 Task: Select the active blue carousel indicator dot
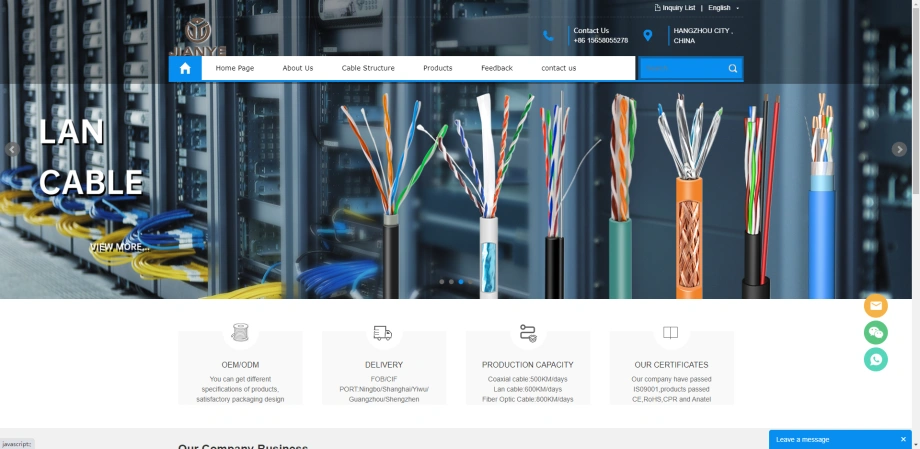point(461,282)
